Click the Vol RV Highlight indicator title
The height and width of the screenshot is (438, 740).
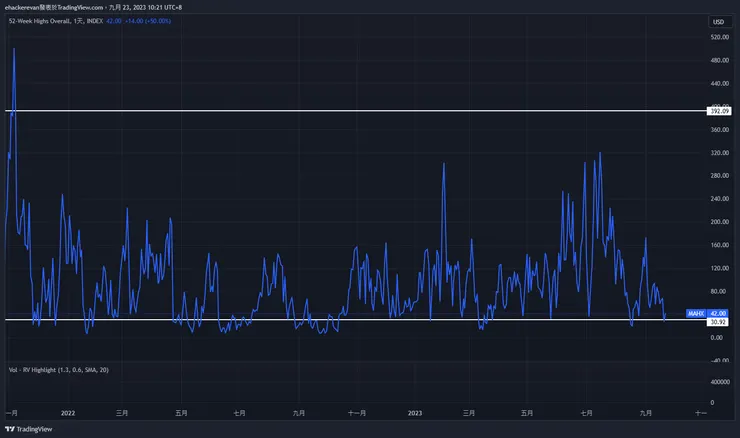coord(59,370)
